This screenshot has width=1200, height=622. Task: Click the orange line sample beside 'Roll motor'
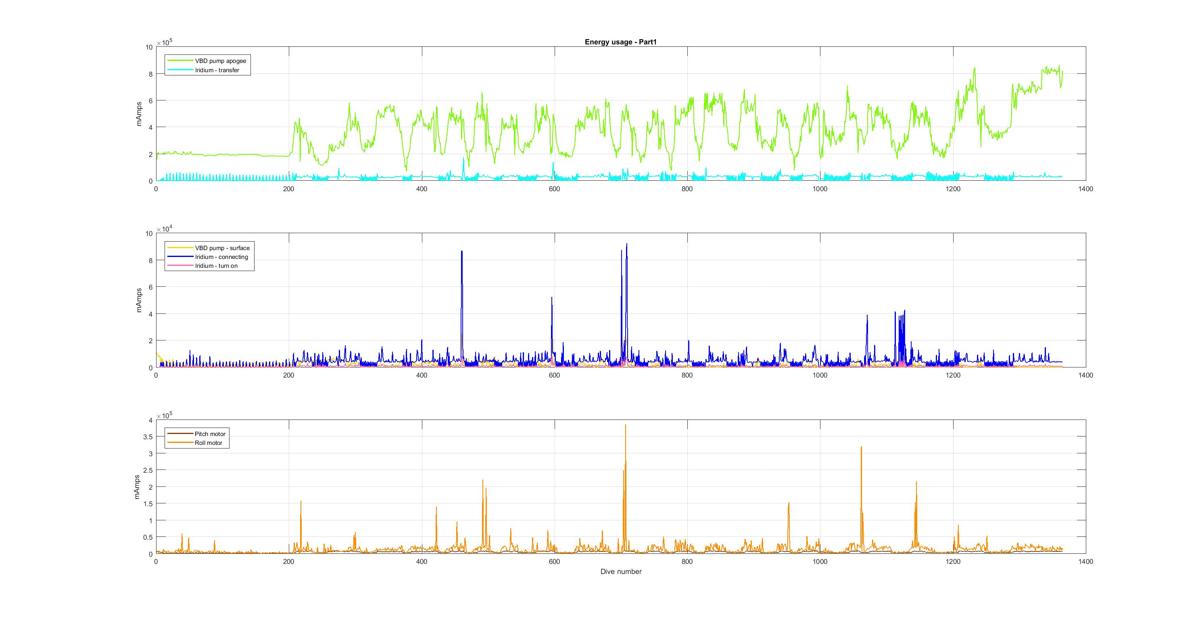[x=179, y=443]
